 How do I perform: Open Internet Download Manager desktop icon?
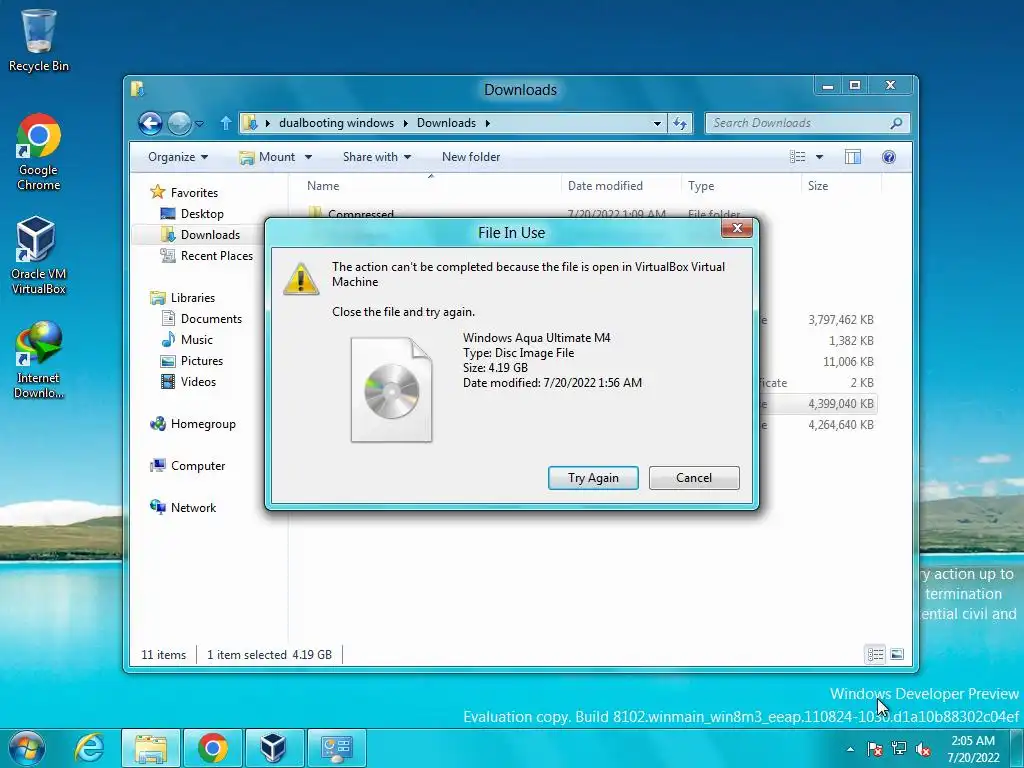(38, 360)
